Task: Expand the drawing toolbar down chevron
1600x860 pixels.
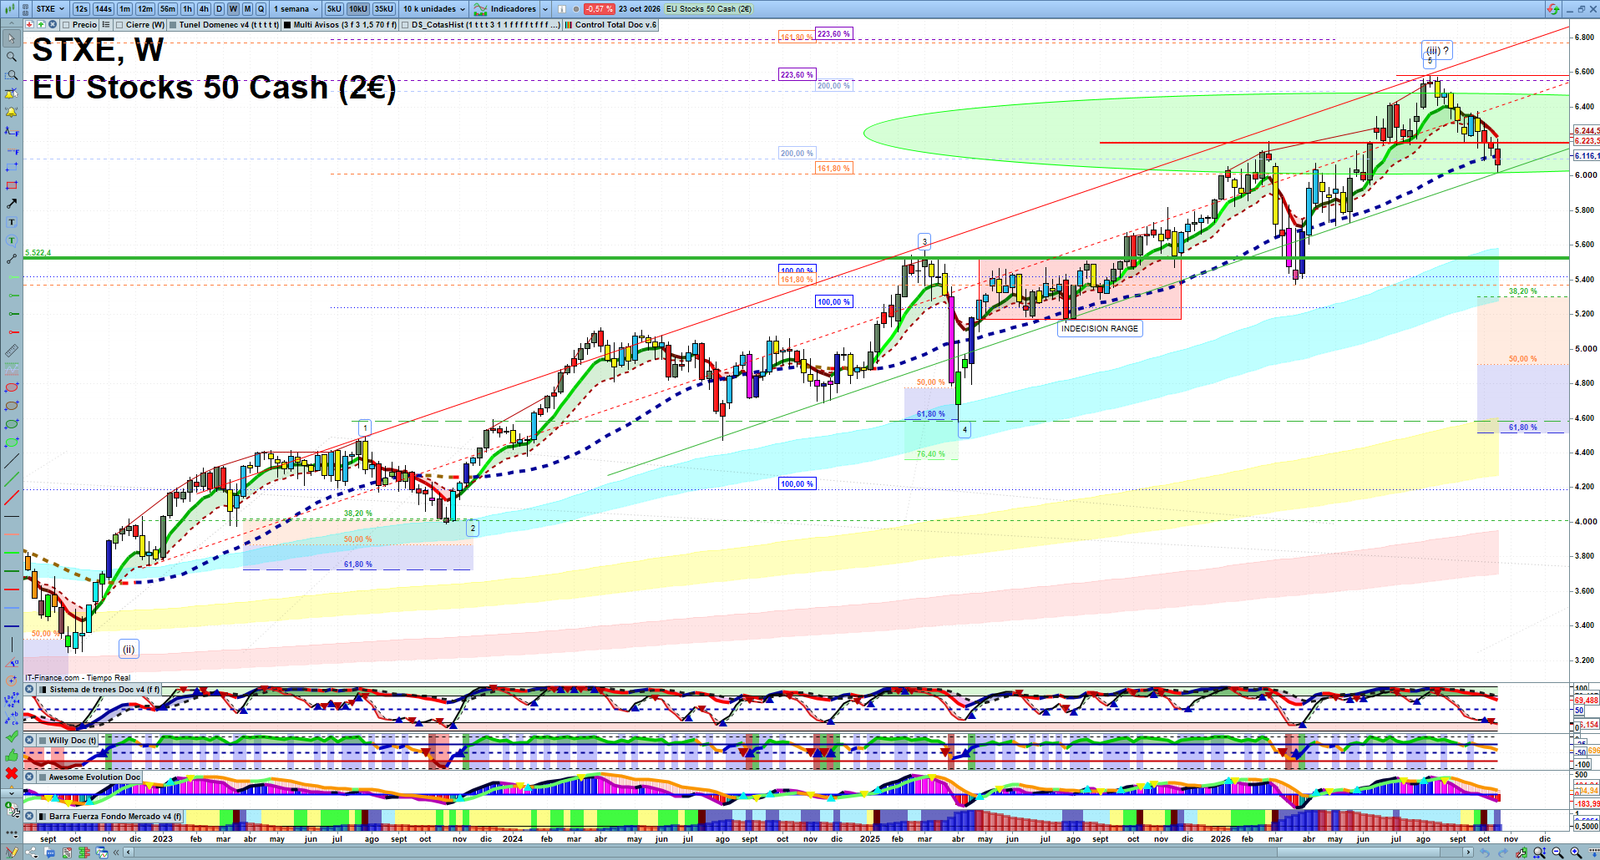Action: pos(11,793)
